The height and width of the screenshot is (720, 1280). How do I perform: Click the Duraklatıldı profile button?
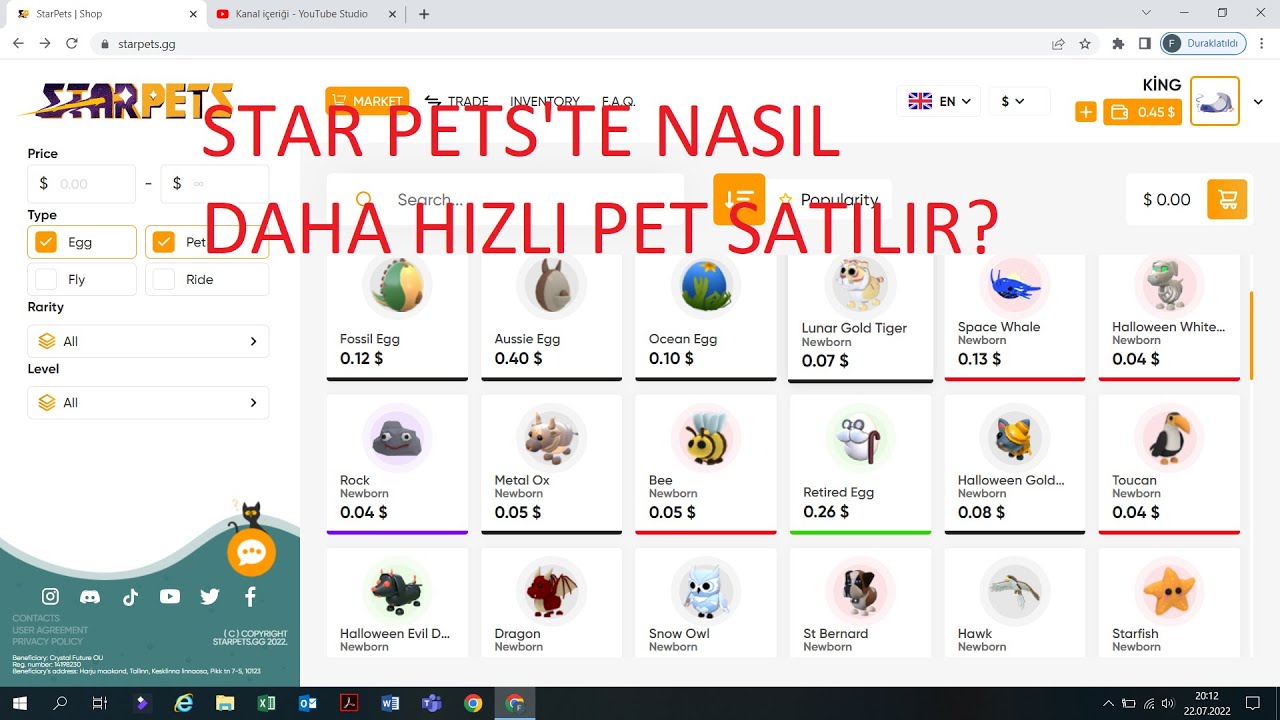point(1203,44)
